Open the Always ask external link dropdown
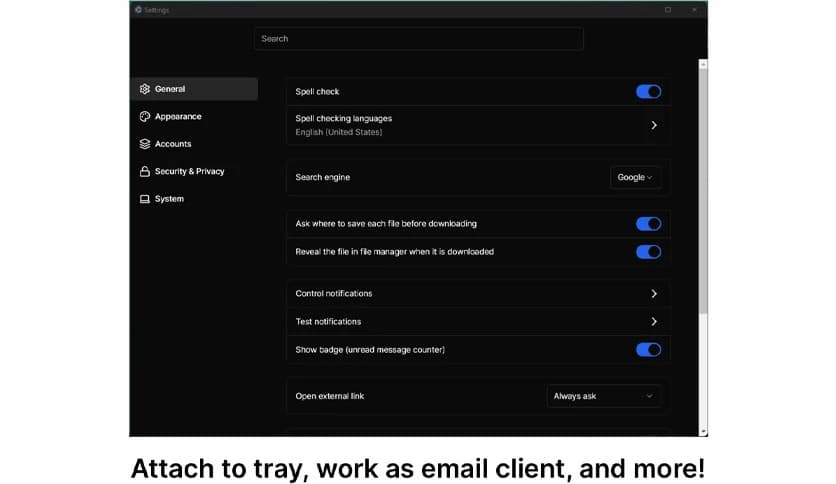Image resolution: width=836 pixels, height=484 pixels. (x=603, y=396)
